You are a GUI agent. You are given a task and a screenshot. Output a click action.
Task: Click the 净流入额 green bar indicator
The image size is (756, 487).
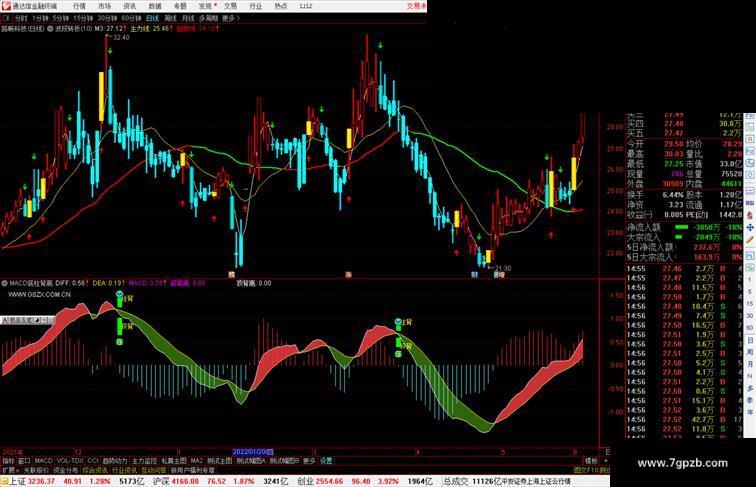tap(681, 227)
